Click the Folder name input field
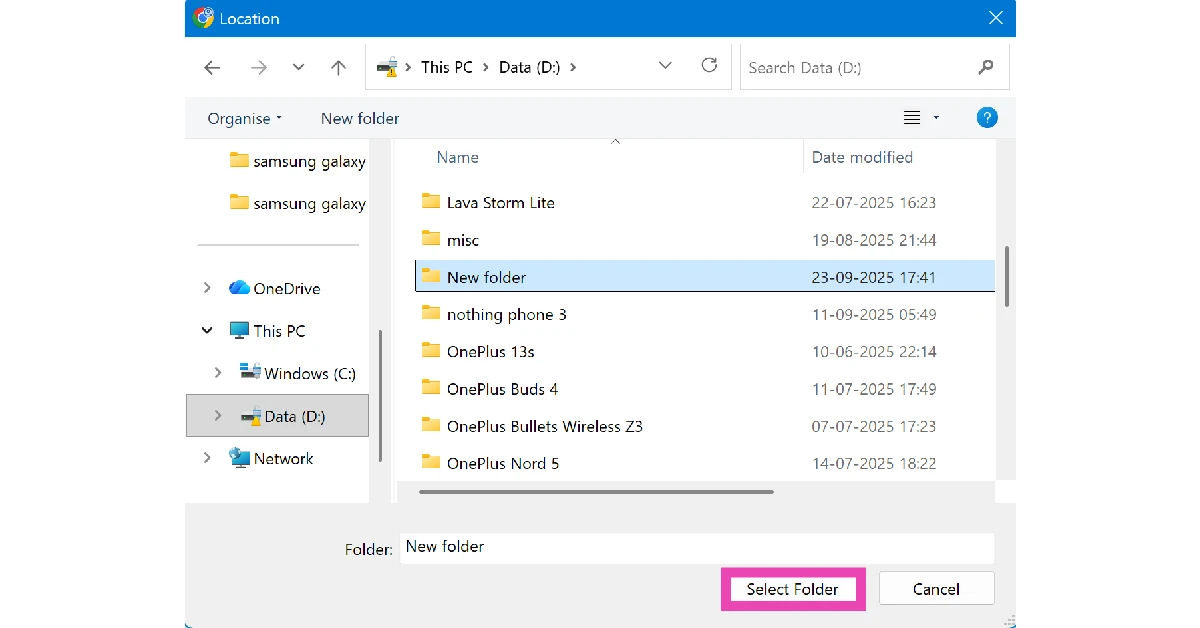This screenshot has height=628, width=1200. pyautogui.click(x=696, y=547)
